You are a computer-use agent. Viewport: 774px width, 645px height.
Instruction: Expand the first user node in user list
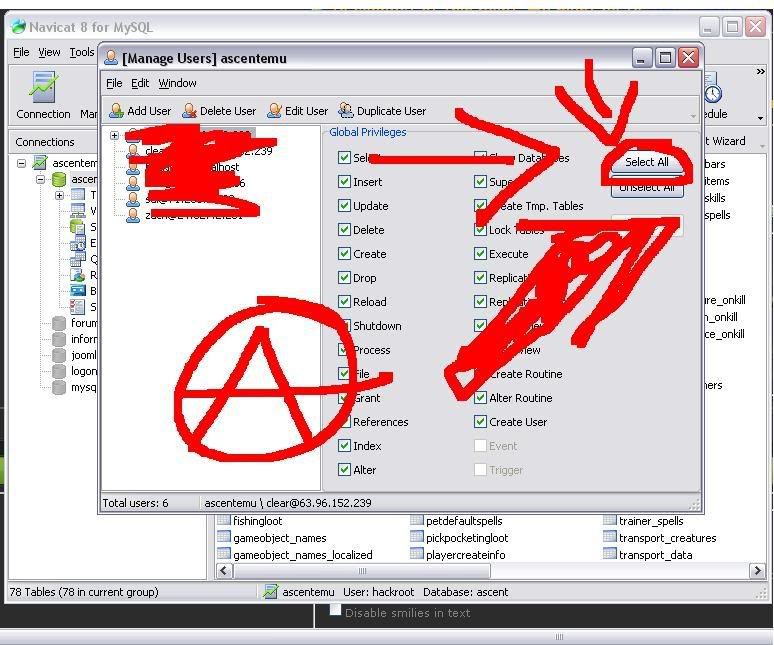pos(115,135)
